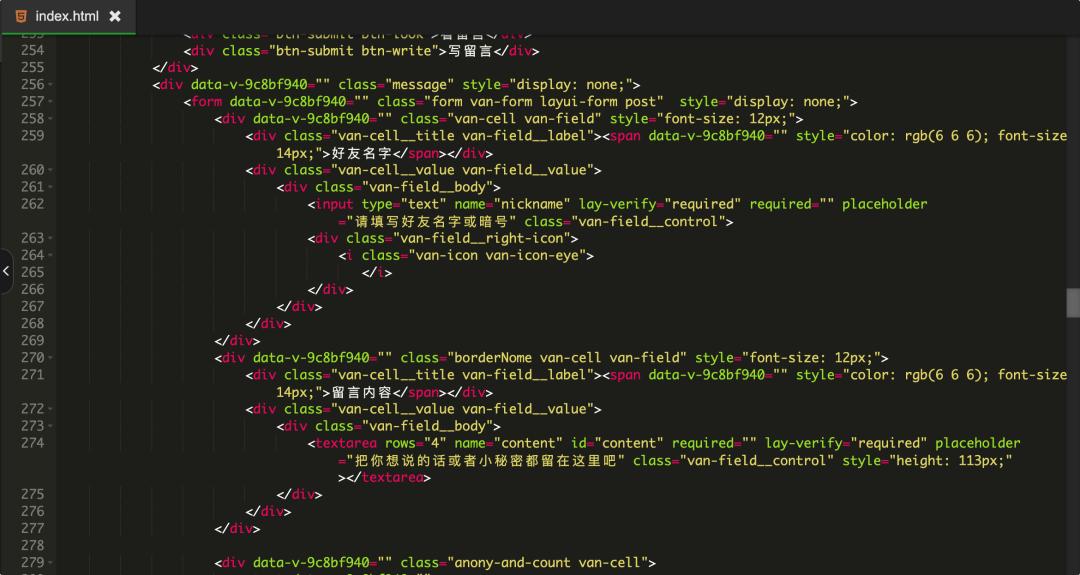Collapse the code block at line 272
Viewport: 1080px width, 575px height.
51,409
